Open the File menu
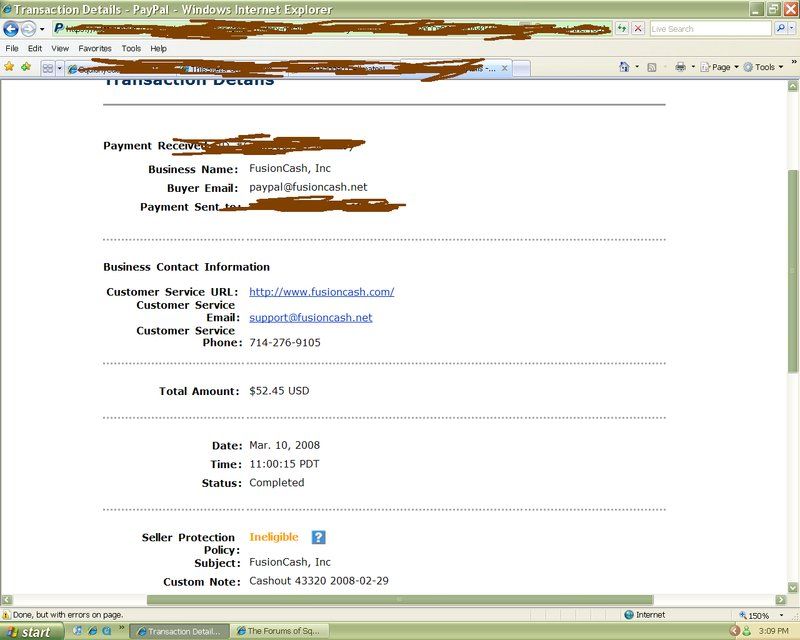 coord(12,48)
